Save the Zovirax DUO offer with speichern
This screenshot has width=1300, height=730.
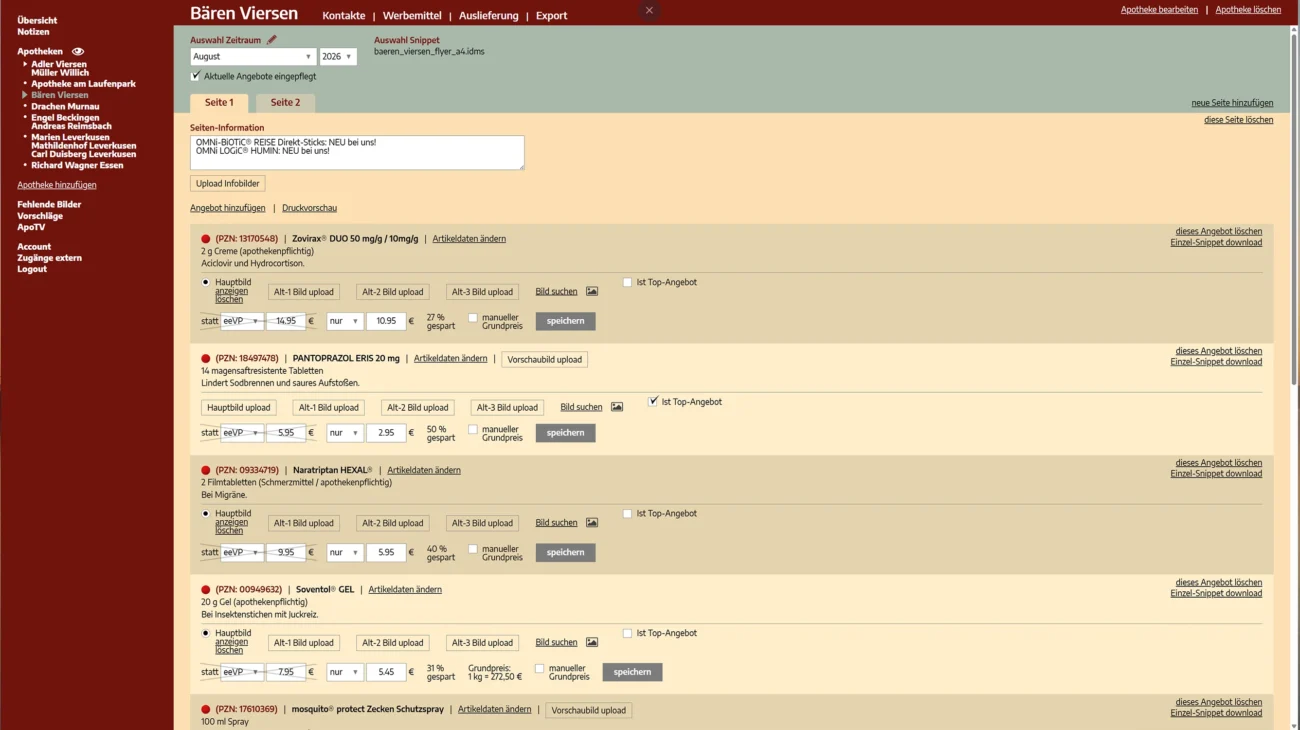click(565, 321)
